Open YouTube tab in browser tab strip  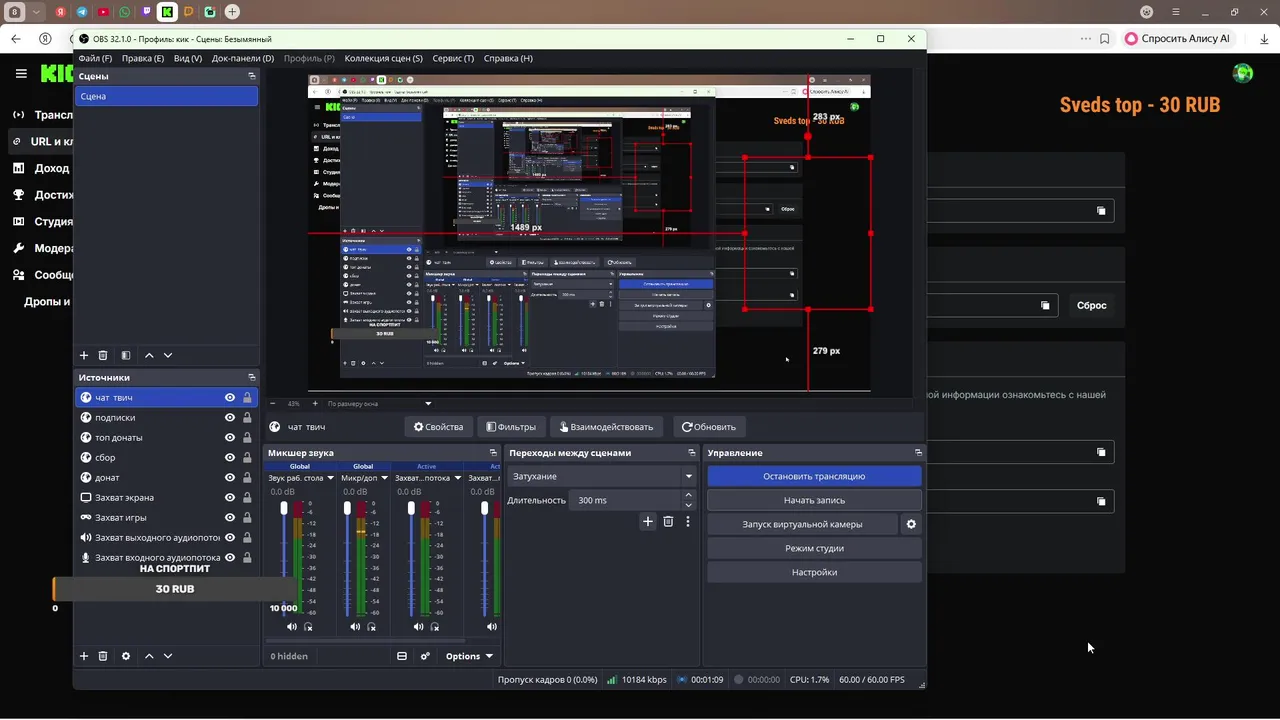tap(103, 12)
